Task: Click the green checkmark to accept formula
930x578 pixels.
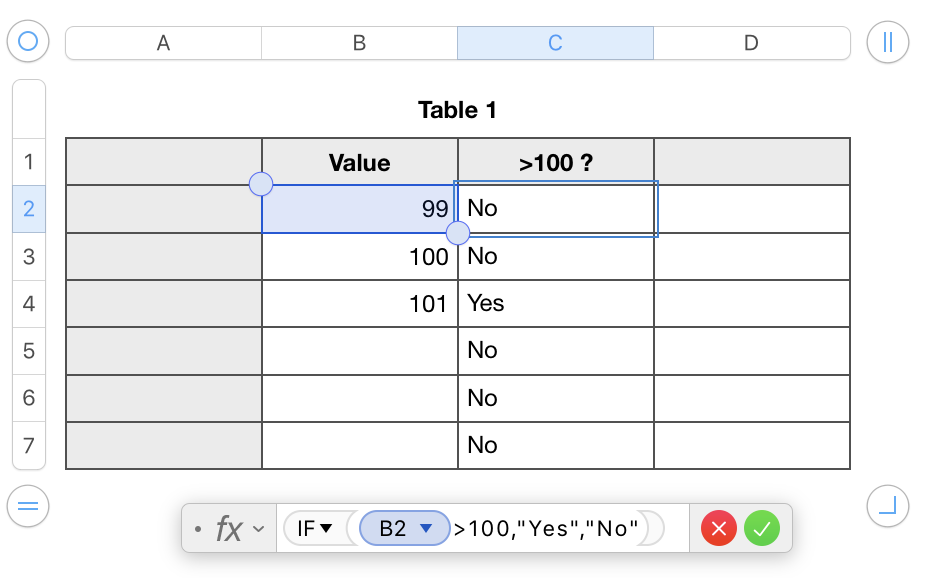Action: click(x=762, y=528)
